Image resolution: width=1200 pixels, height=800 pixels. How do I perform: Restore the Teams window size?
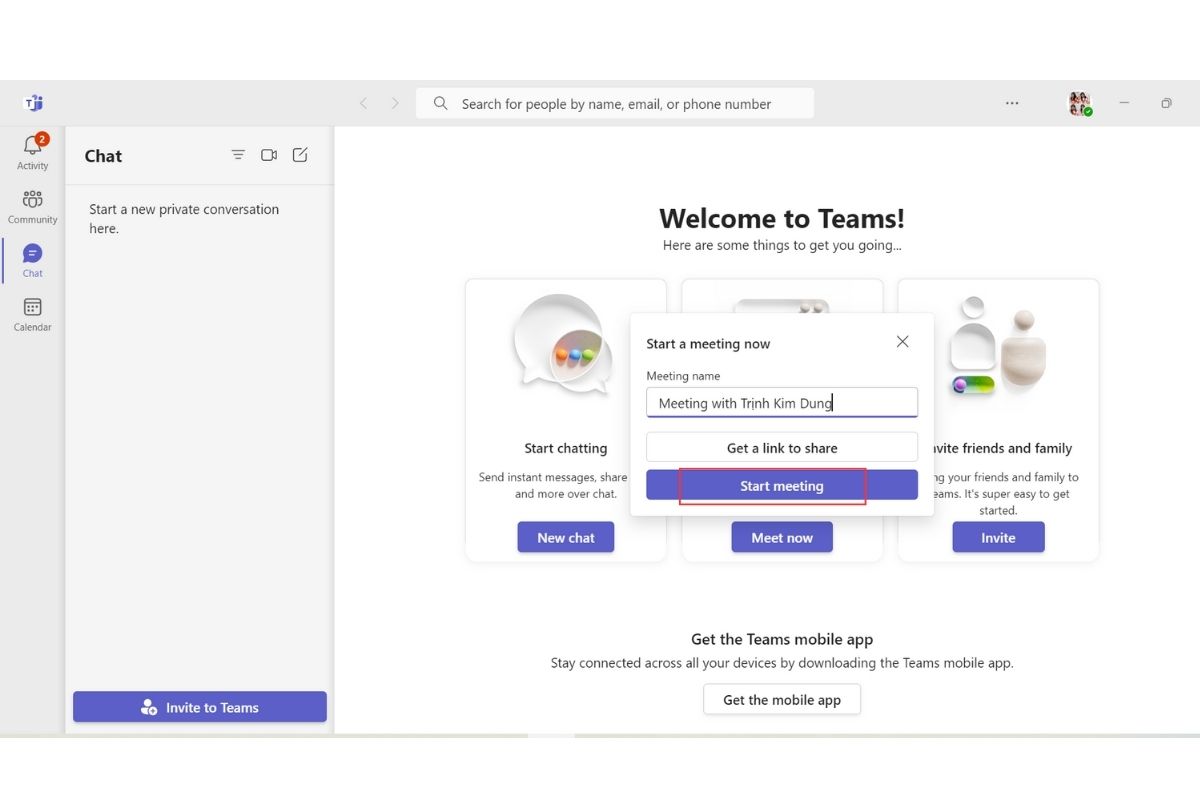pos(1166,103)
